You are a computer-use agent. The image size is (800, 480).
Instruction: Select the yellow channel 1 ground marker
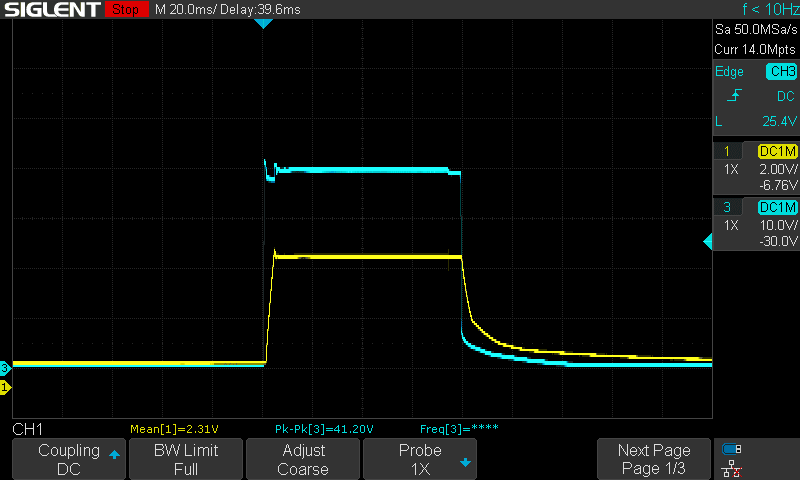point(5,386)
